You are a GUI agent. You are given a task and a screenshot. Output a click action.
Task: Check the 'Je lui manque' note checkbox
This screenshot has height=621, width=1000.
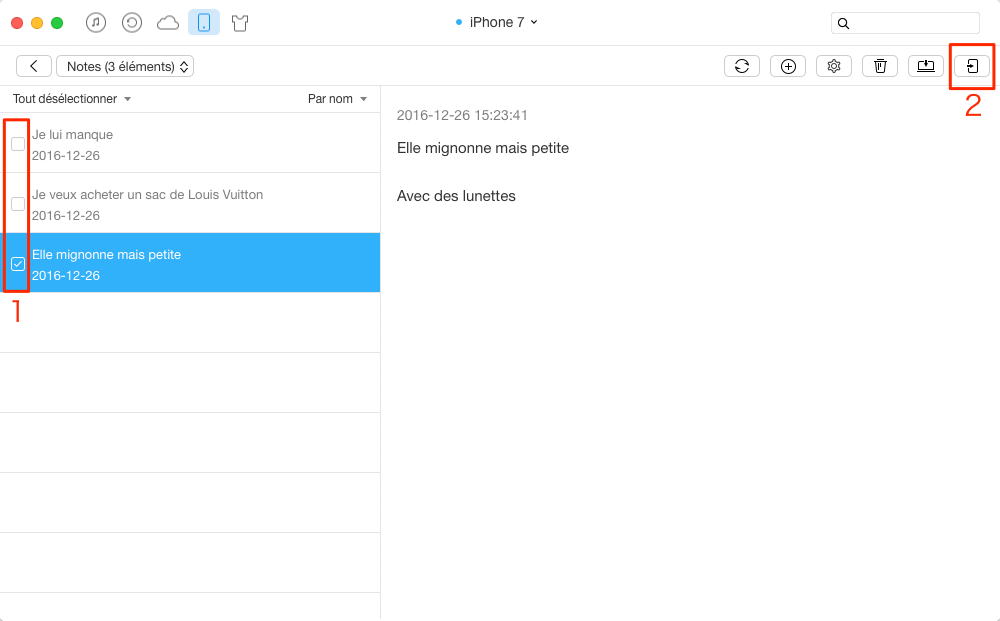click(x=18, y=144)
